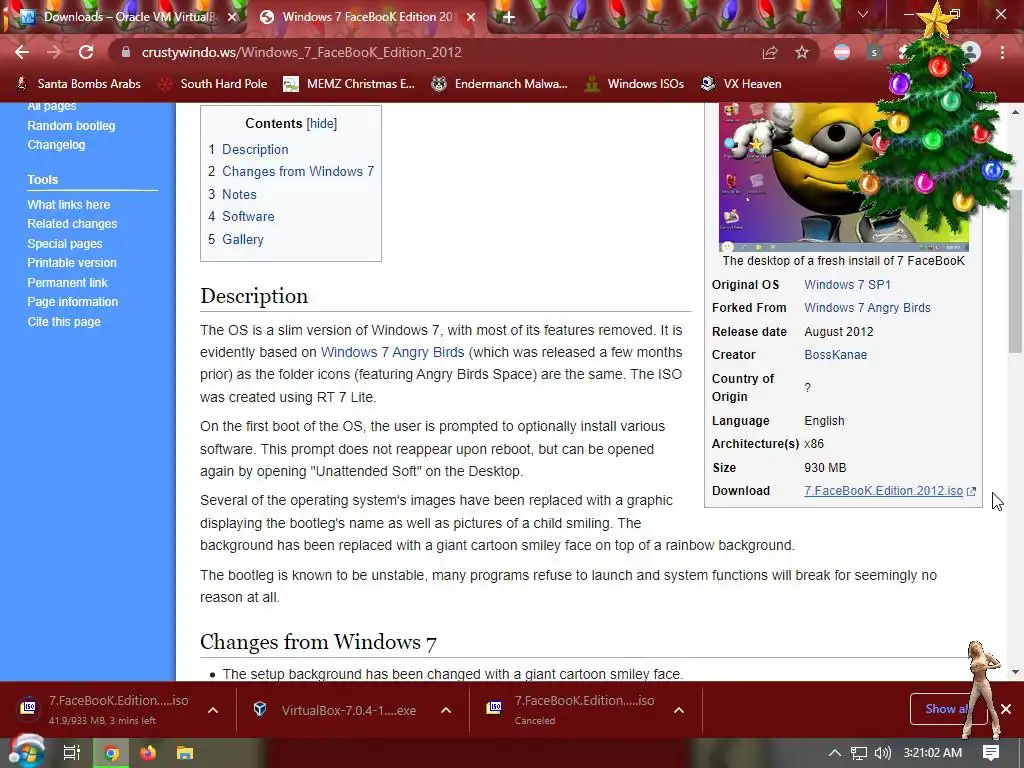Close the downloads bar
The width and height of the screenshot is (1024, 768).
click(x=1006, y=709)
